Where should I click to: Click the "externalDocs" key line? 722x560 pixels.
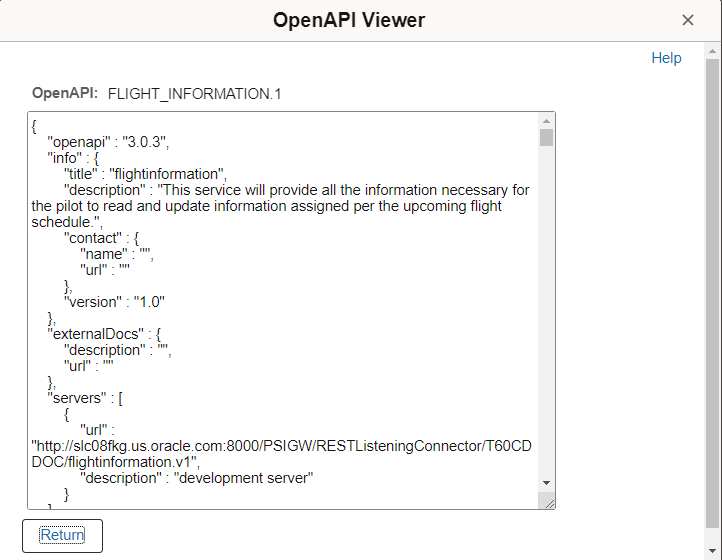(104, 334)
